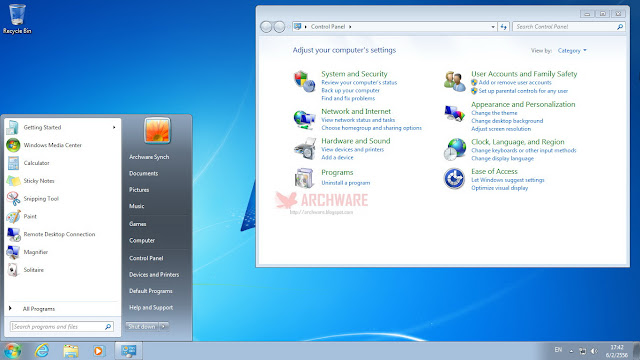Click Adjust screen resolution link

[x=501, y=129]
